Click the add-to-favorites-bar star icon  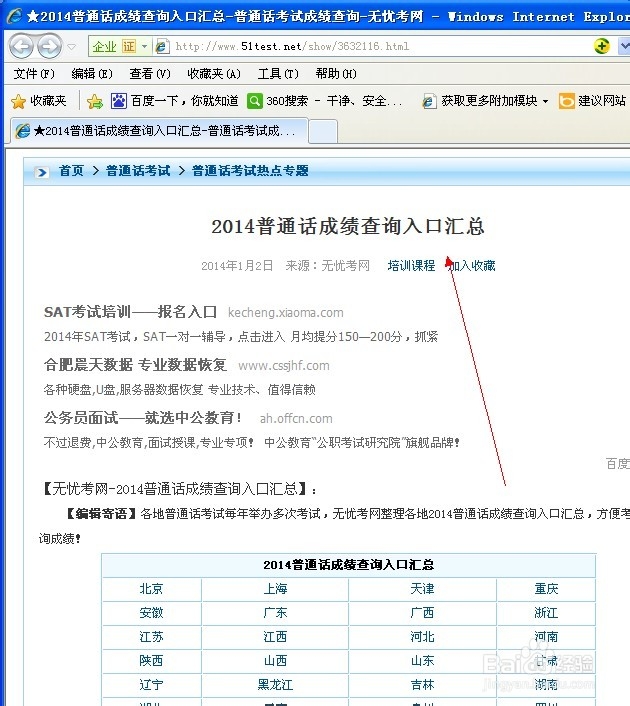tap(95, 101)
